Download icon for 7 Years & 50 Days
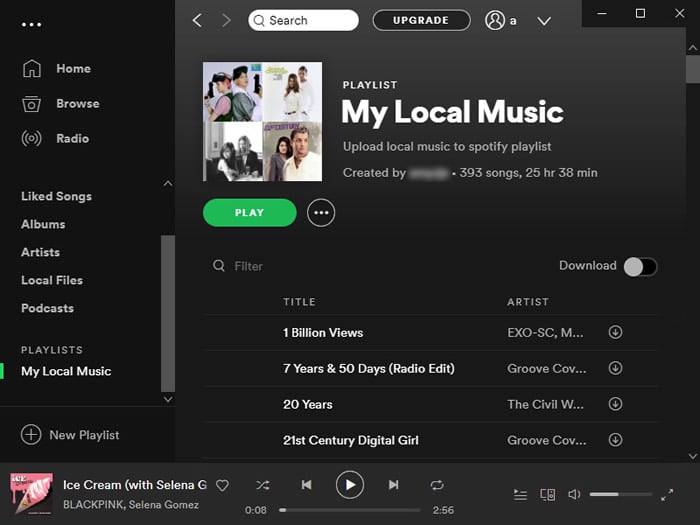The height and width of the screenshot is (525, 700). tap(615, 368)
